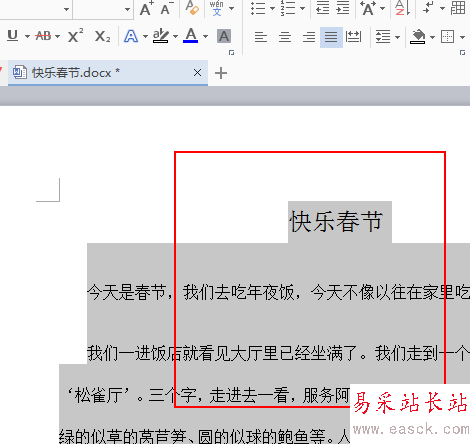Screen dimensions: 470x444
Task: Open the phonetic guide dropdown arrow
Action: pos(231,8)
